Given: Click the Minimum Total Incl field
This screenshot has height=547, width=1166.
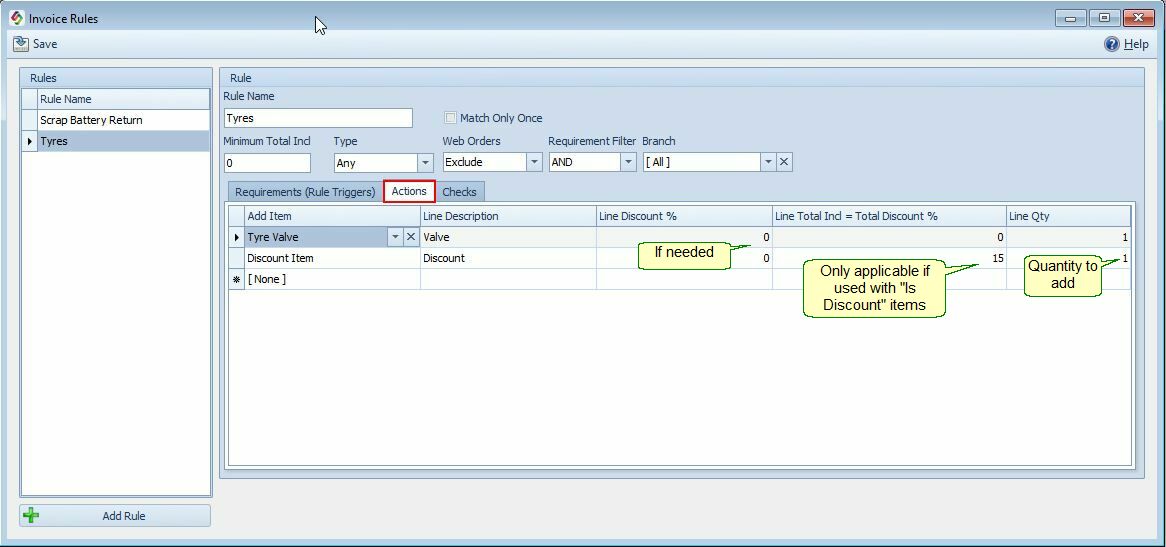Looking at the screenshot, I should [x=268, y=162].
